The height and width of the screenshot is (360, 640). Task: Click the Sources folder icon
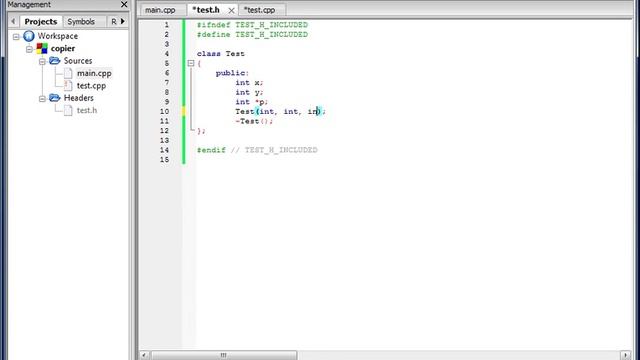(54, 61)
